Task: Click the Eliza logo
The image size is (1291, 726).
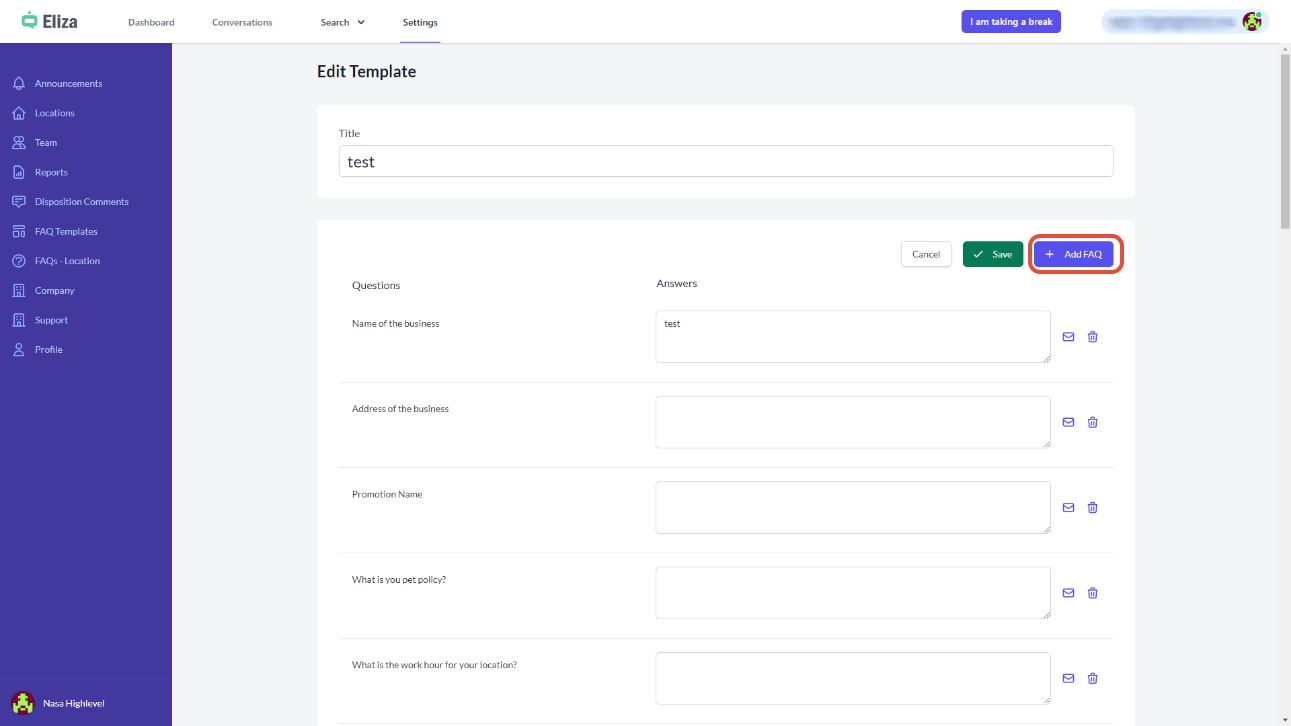Action: pyautogui.click(x=50, y=21)
